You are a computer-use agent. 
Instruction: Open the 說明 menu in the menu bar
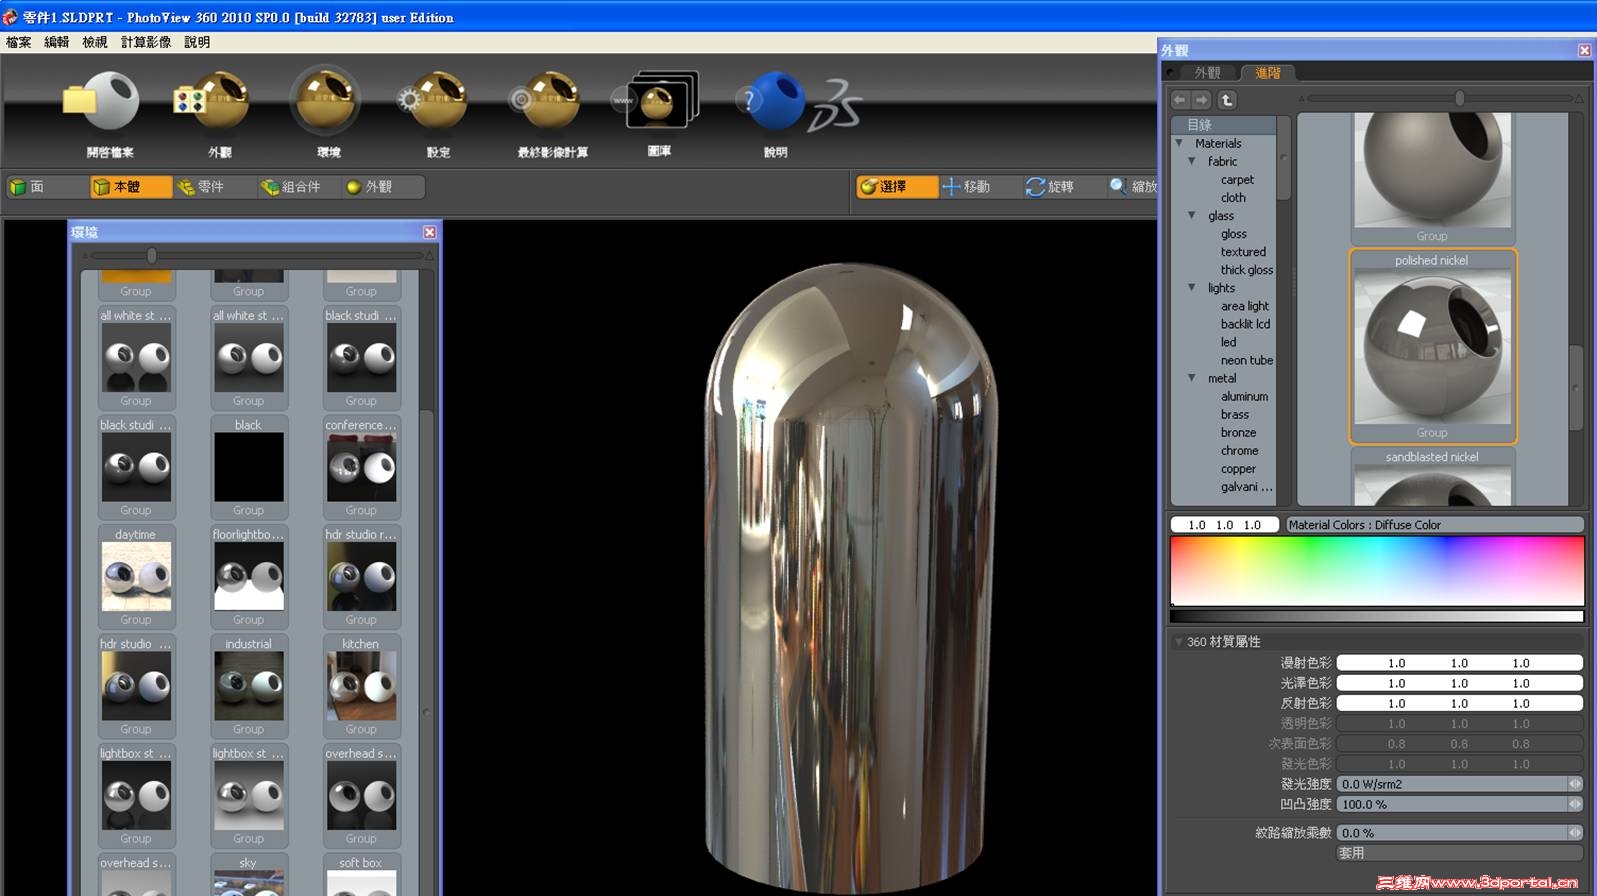pyautogui.click(x=197, y=42)
